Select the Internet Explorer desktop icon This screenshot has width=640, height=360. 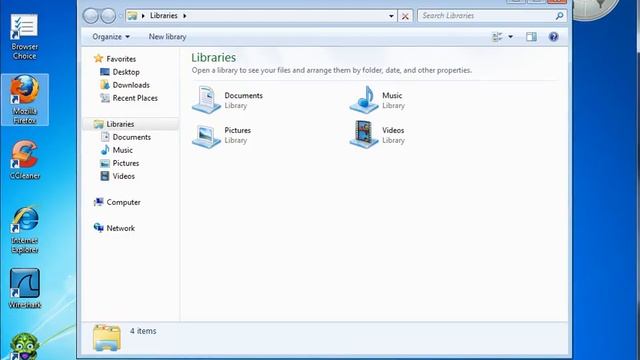24,230
